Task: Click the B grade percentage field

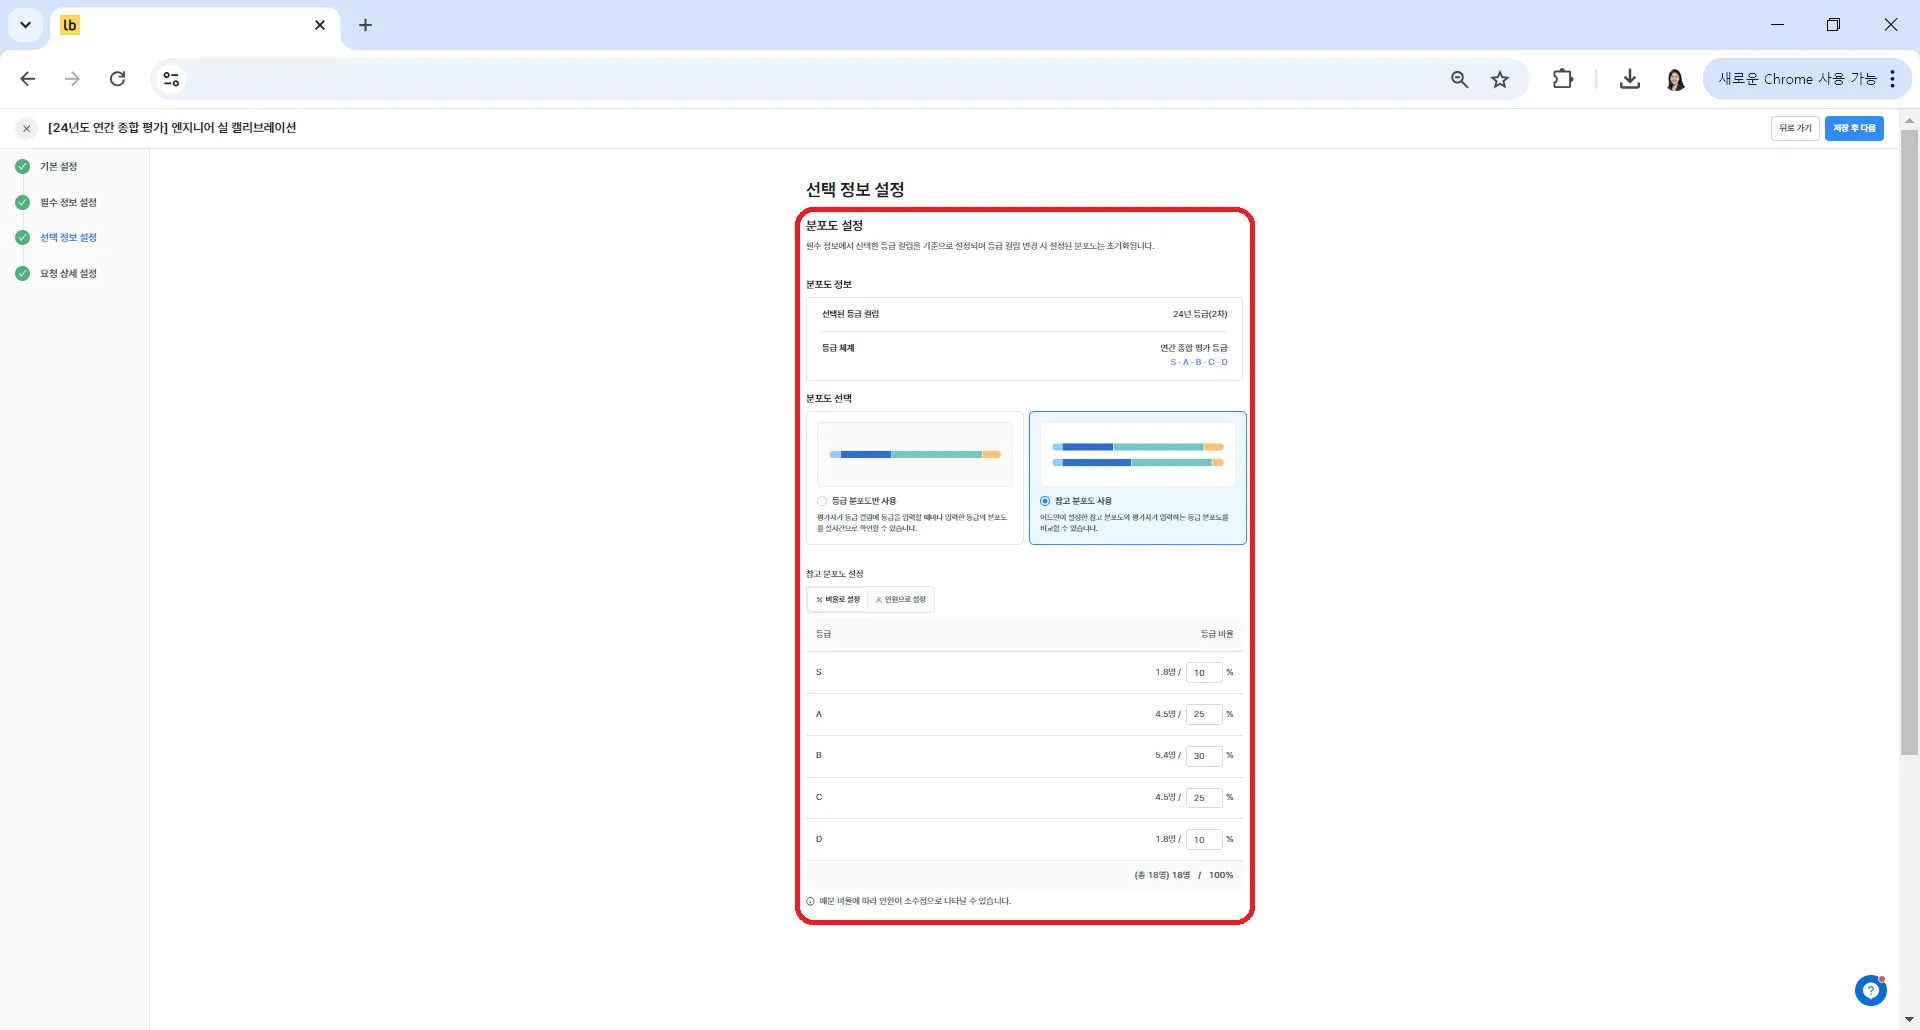Action: [x=1204, y=756]
